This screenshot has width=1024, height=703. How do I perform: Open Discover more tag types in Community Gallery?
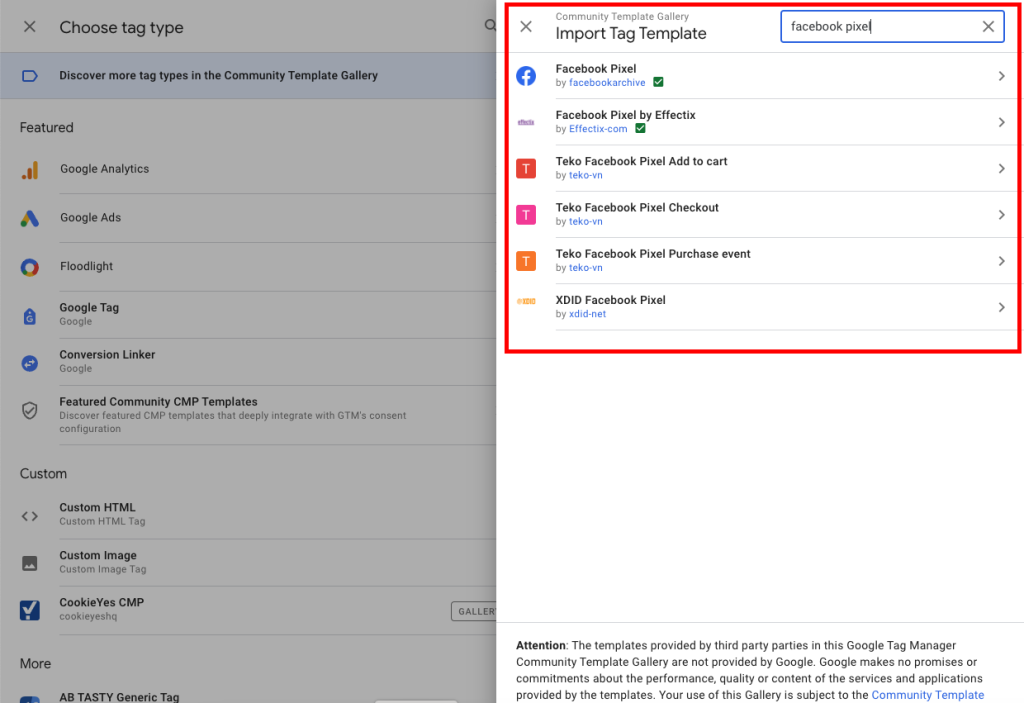[x=248, y=76]
